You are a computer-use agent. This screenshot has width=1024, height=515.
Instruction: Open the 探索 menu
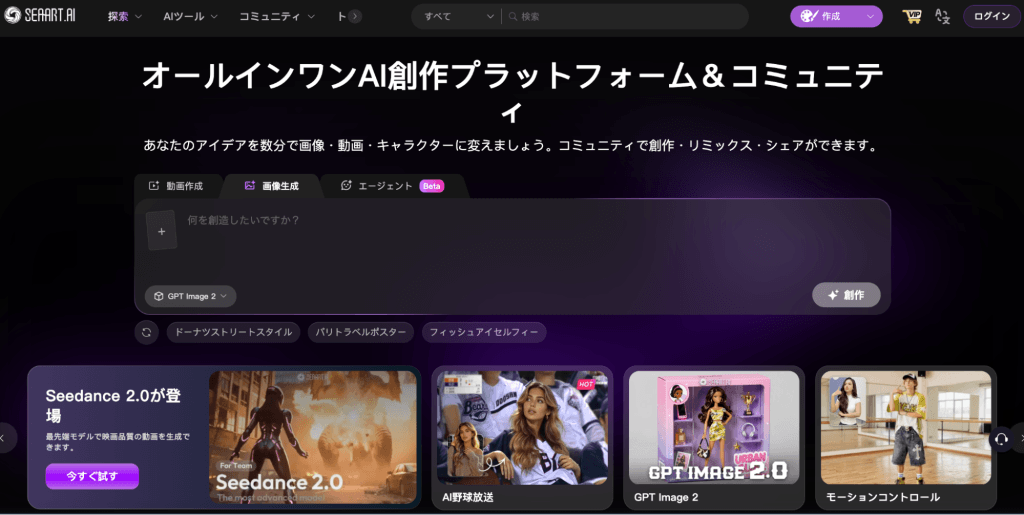[125, 16]
